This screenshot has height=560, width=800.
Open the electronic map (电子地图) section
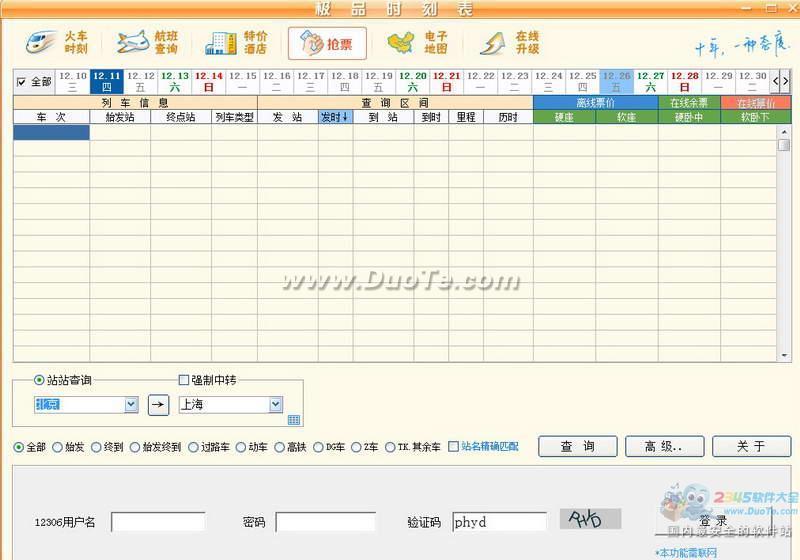[x=417, y=43]
